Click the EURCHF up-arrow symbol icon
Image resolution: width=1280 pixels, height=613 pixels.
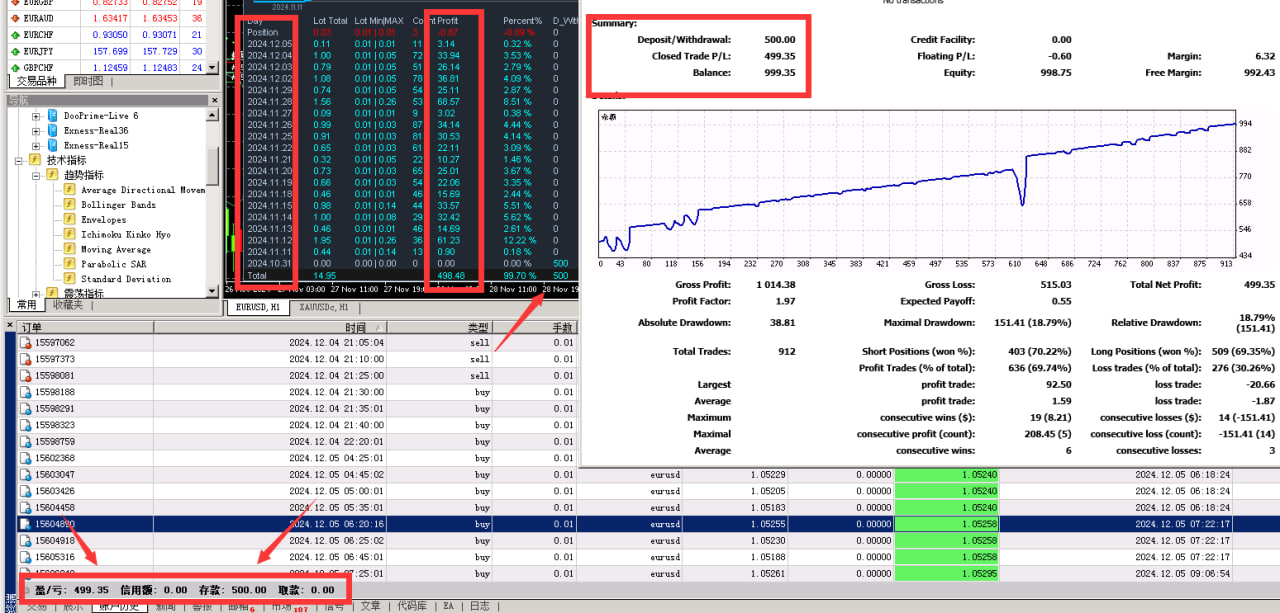(x=14, y=35)
